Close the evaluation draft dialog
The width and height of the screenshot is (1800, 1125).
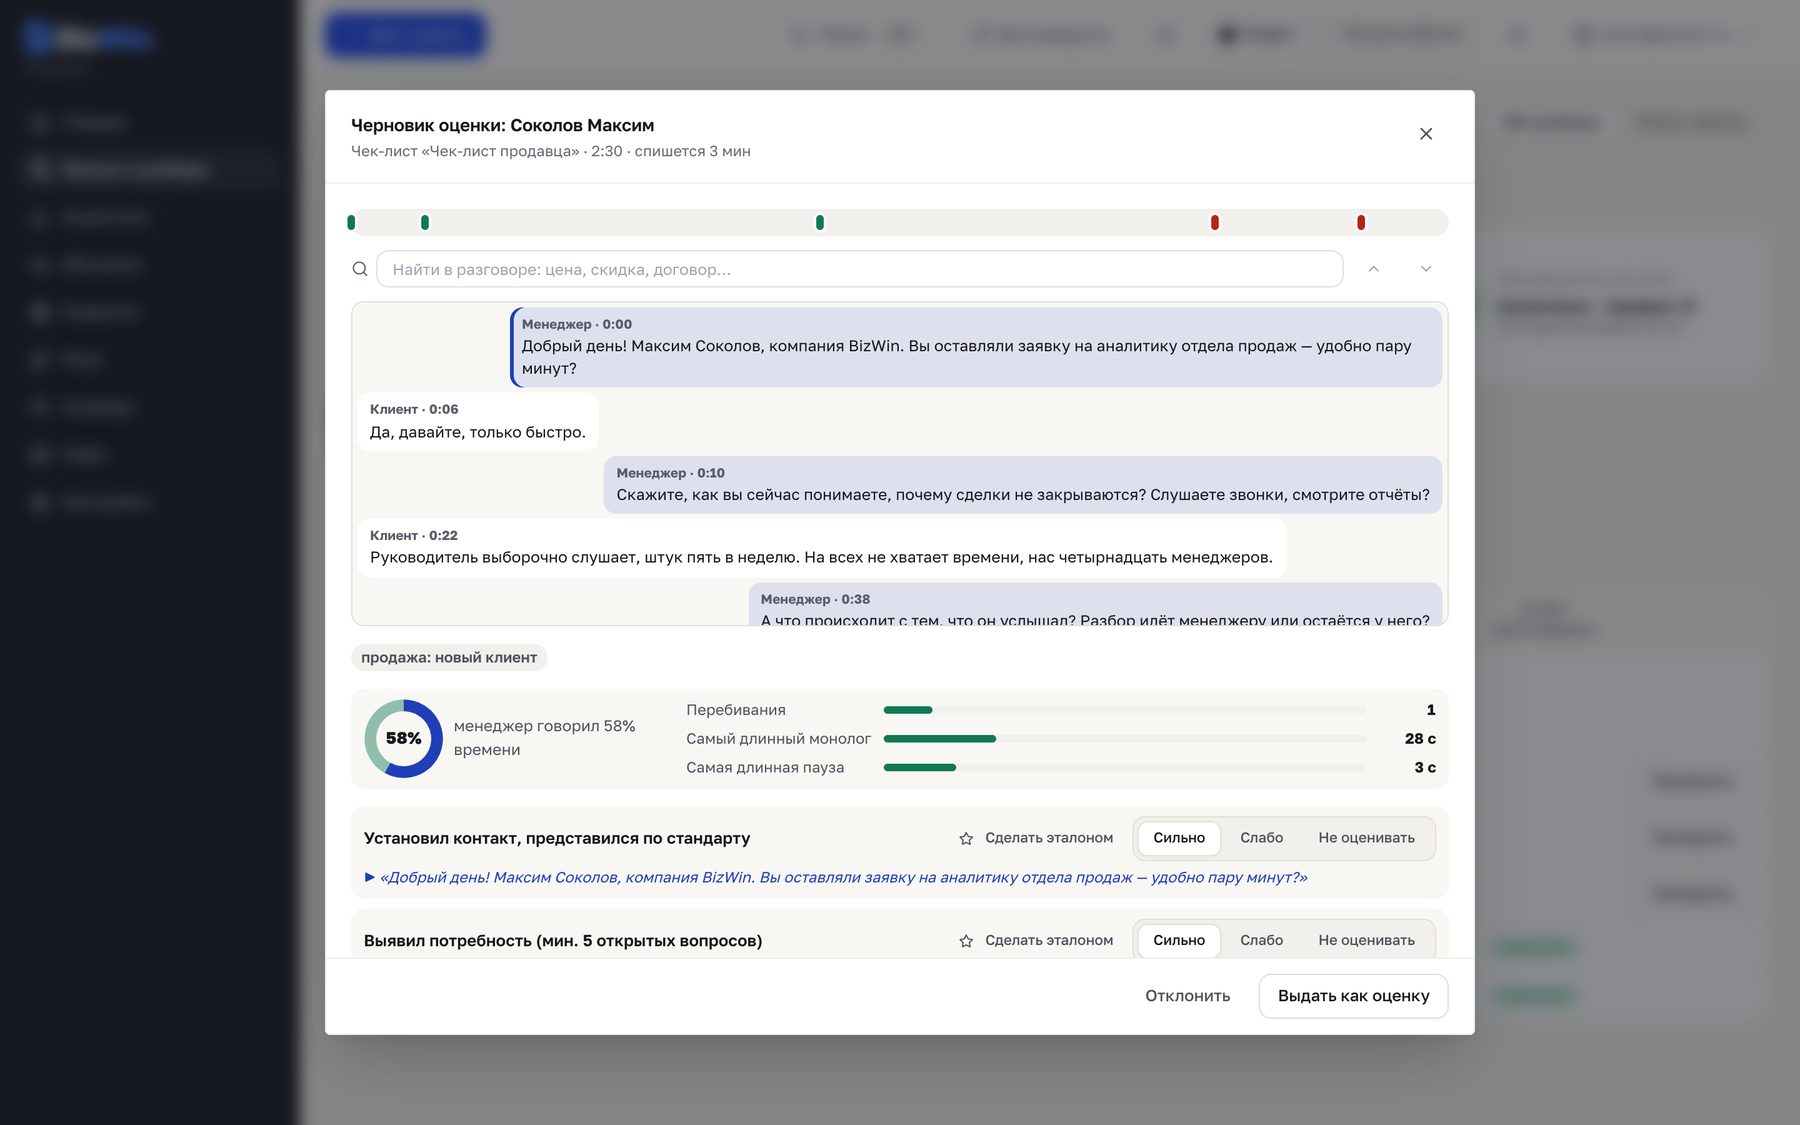(1426, 134)
